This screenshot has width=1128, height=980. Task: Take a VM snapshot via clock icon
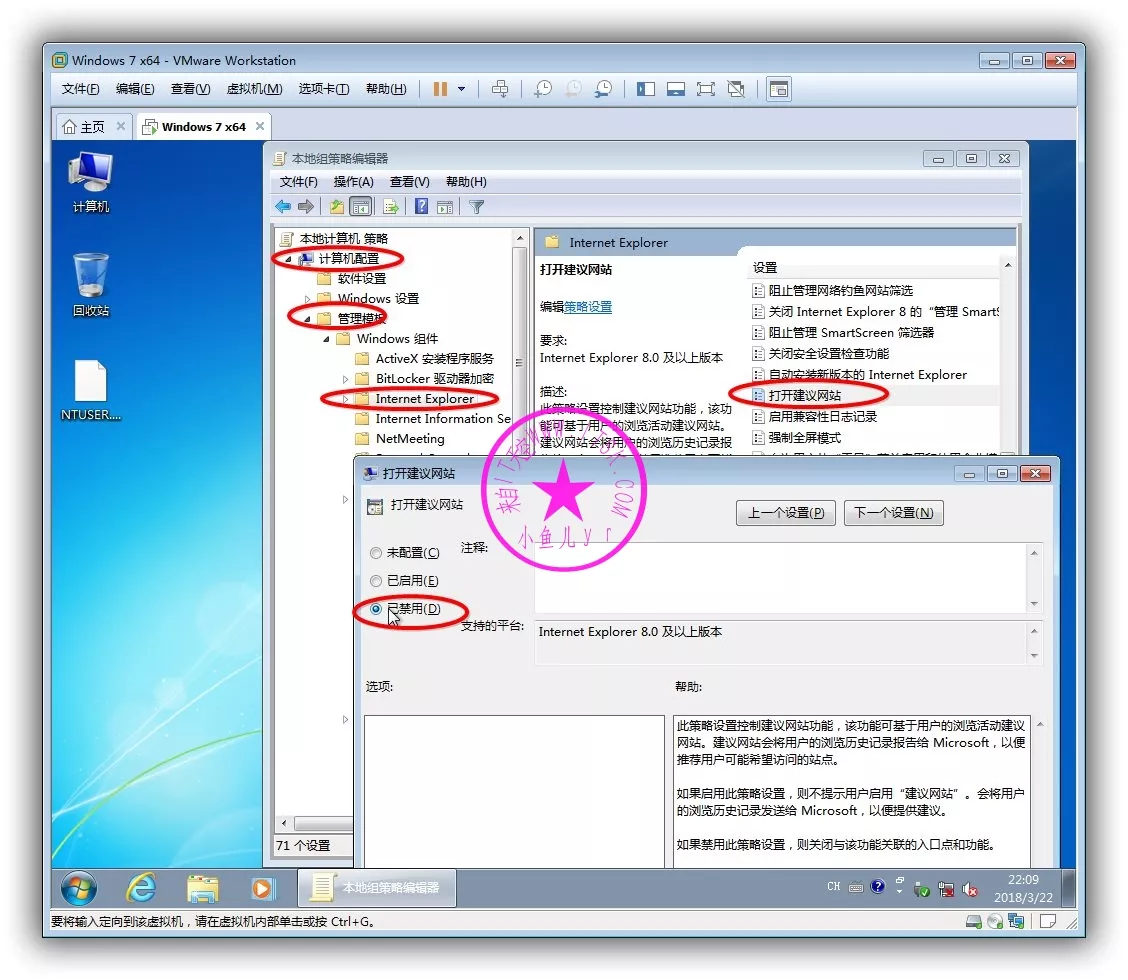tap(543, 89)
